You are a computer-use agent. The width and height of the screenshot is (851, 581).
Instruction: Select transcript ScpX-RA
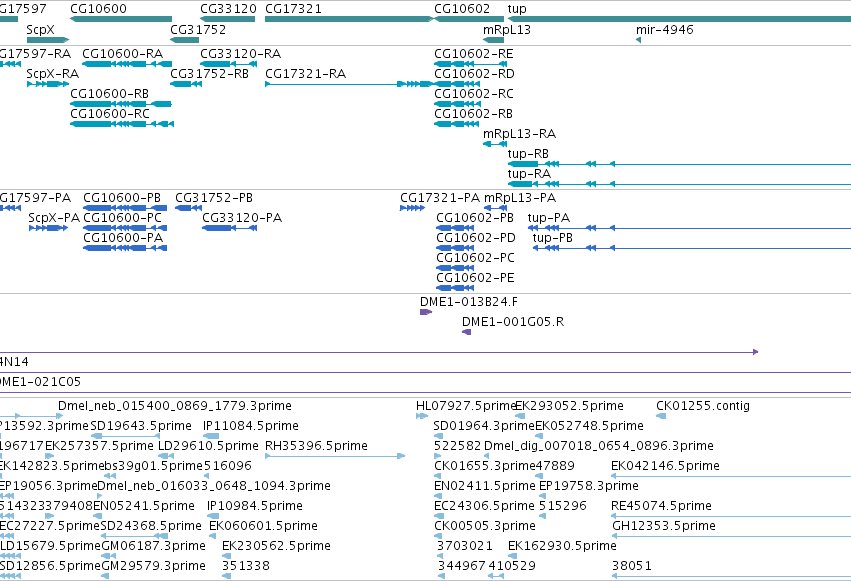pyautogui.click(x=53, y=74)
